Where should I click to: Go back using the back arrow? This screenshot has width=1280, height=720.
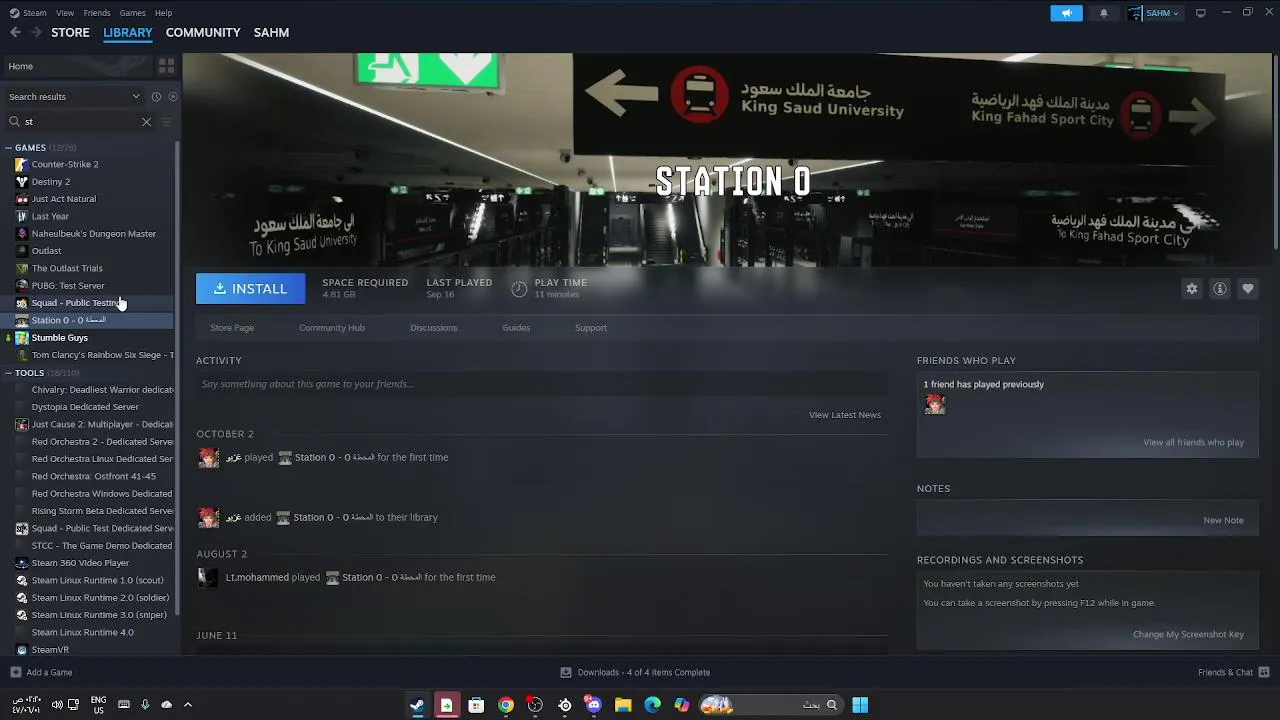pos(15,32)
